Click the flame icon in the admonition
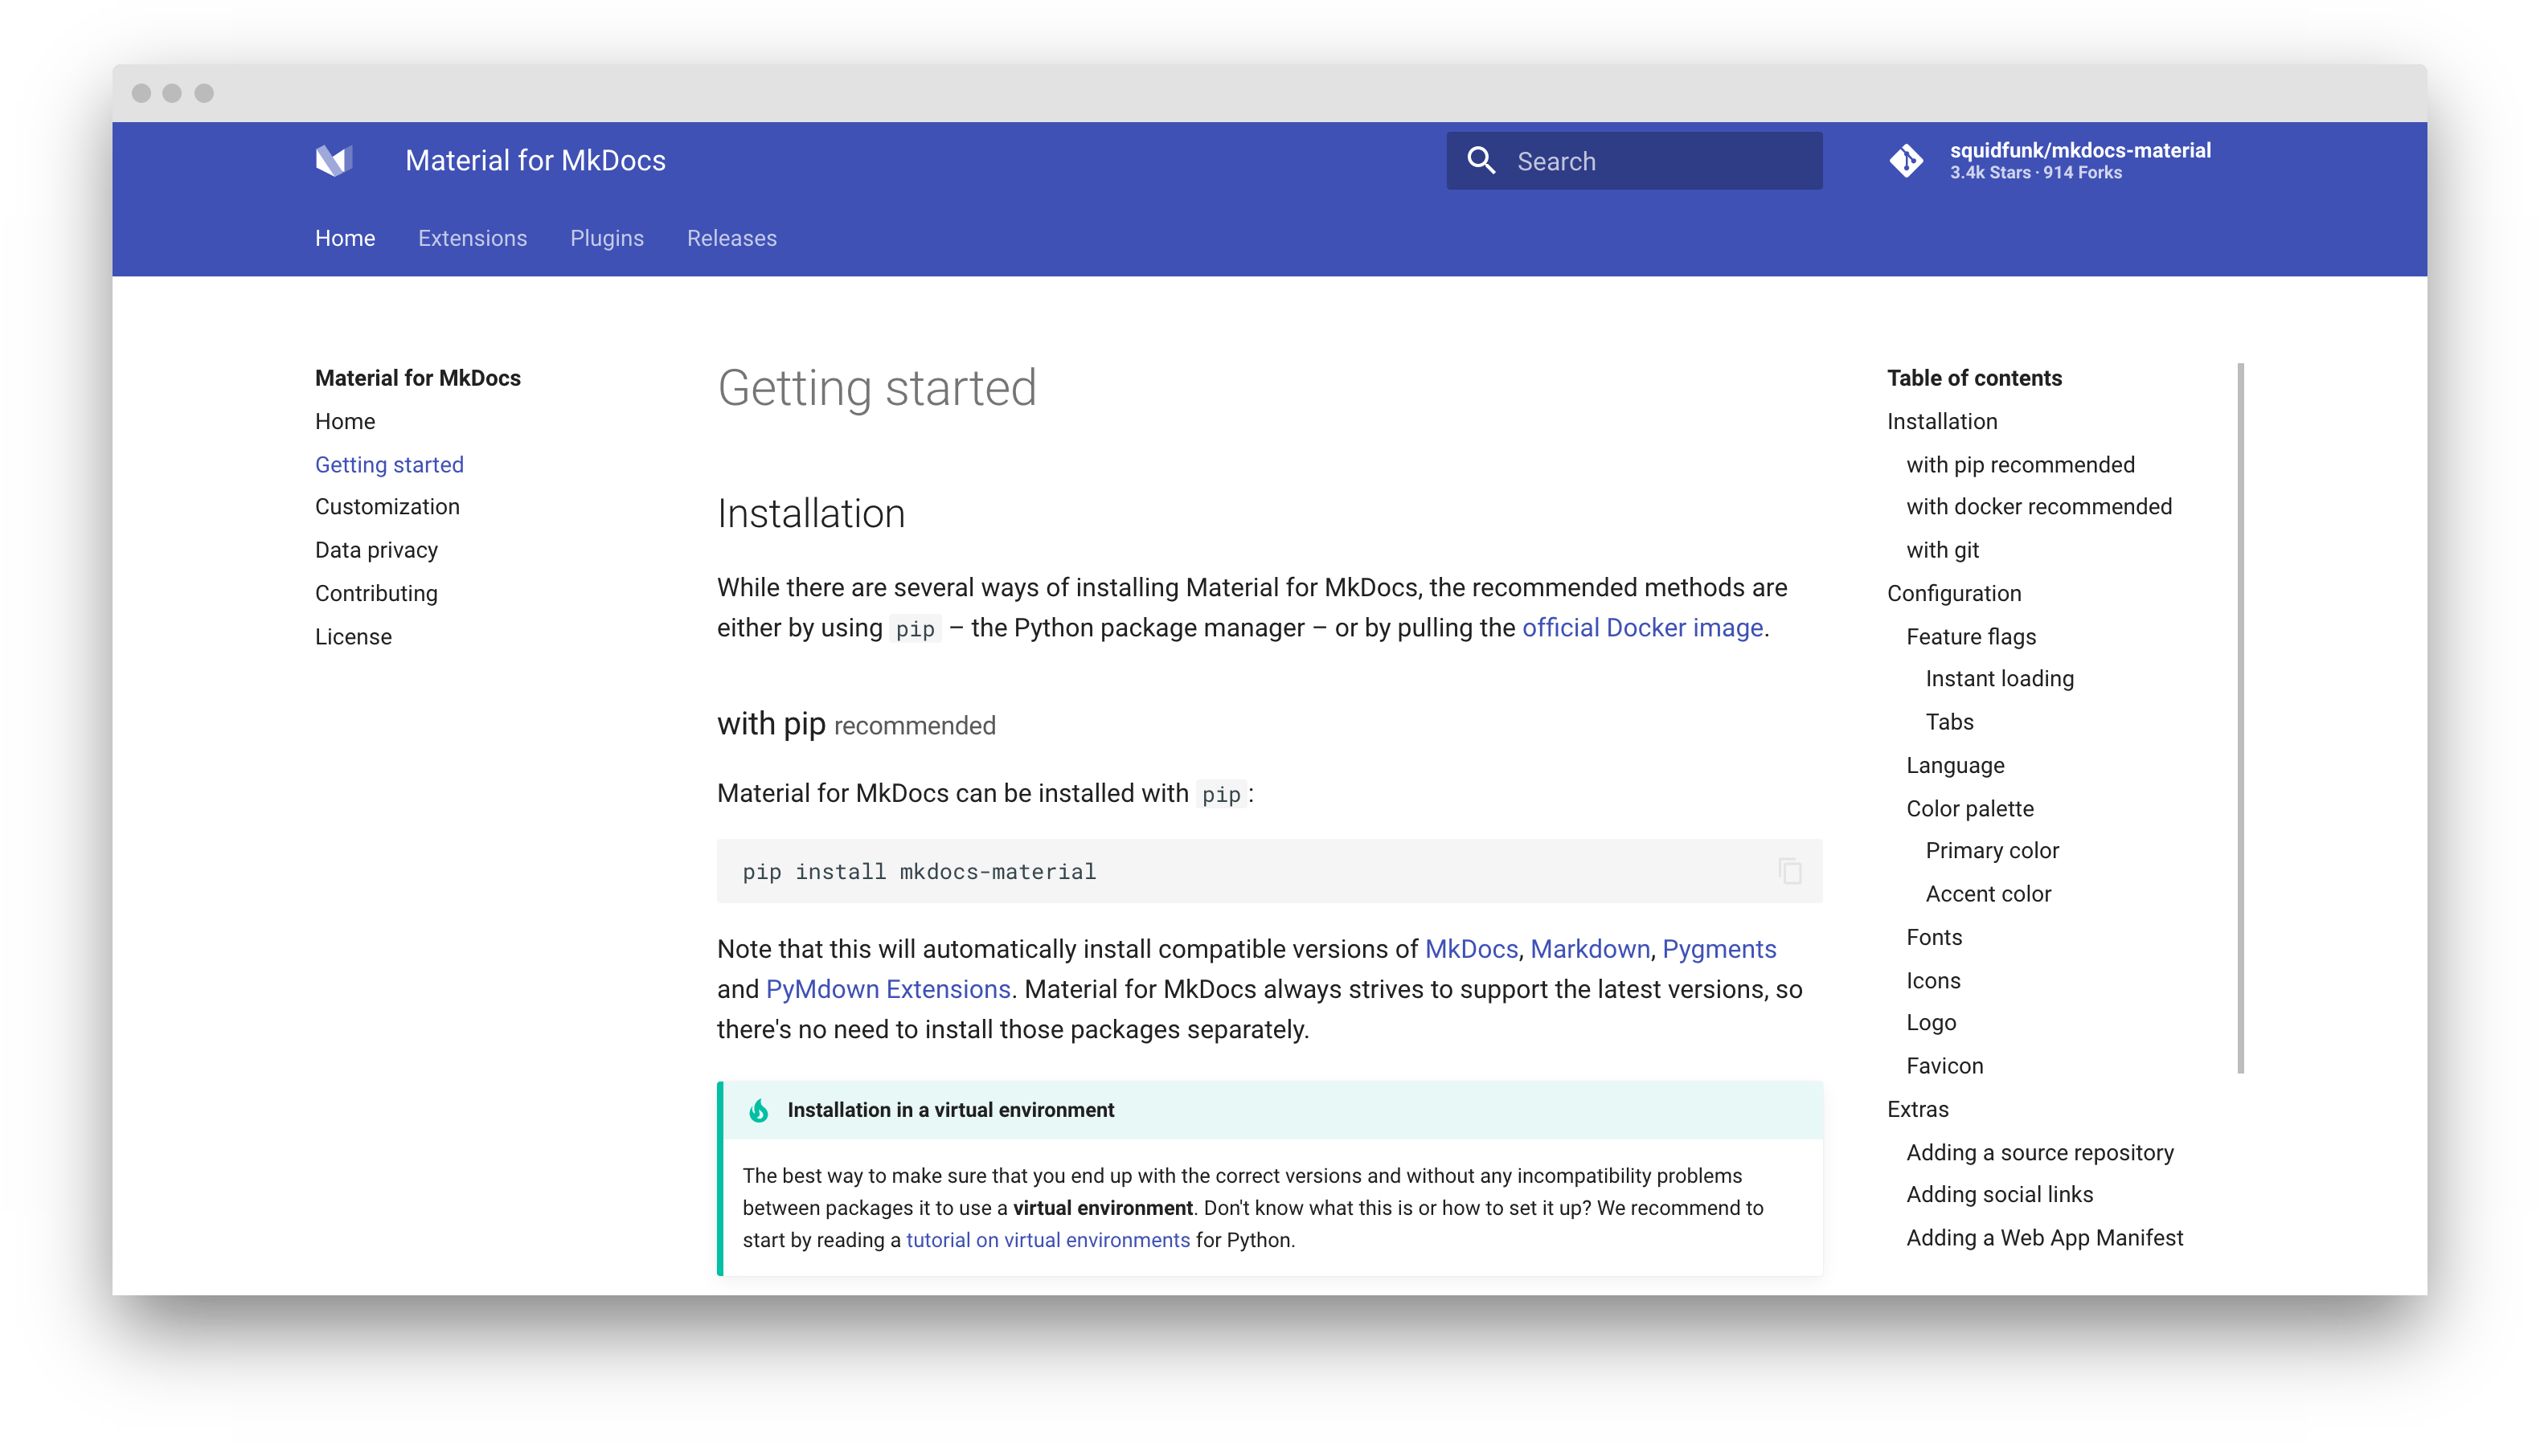 pyautogui.click(x=759, y=1110)
